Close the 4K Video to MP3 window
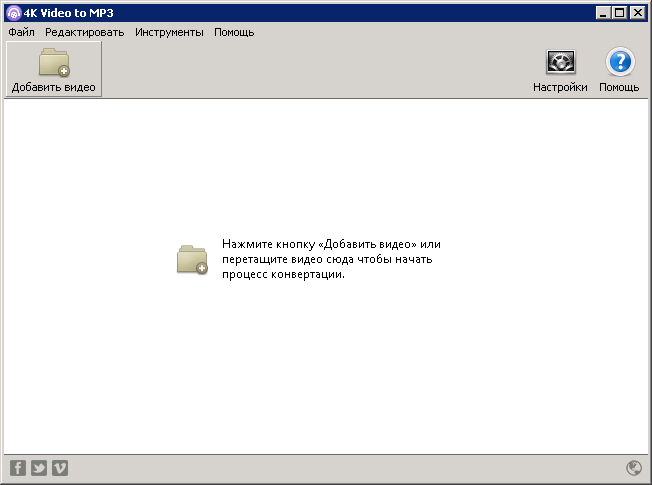The image size is (652, 485). pos(637,13)
